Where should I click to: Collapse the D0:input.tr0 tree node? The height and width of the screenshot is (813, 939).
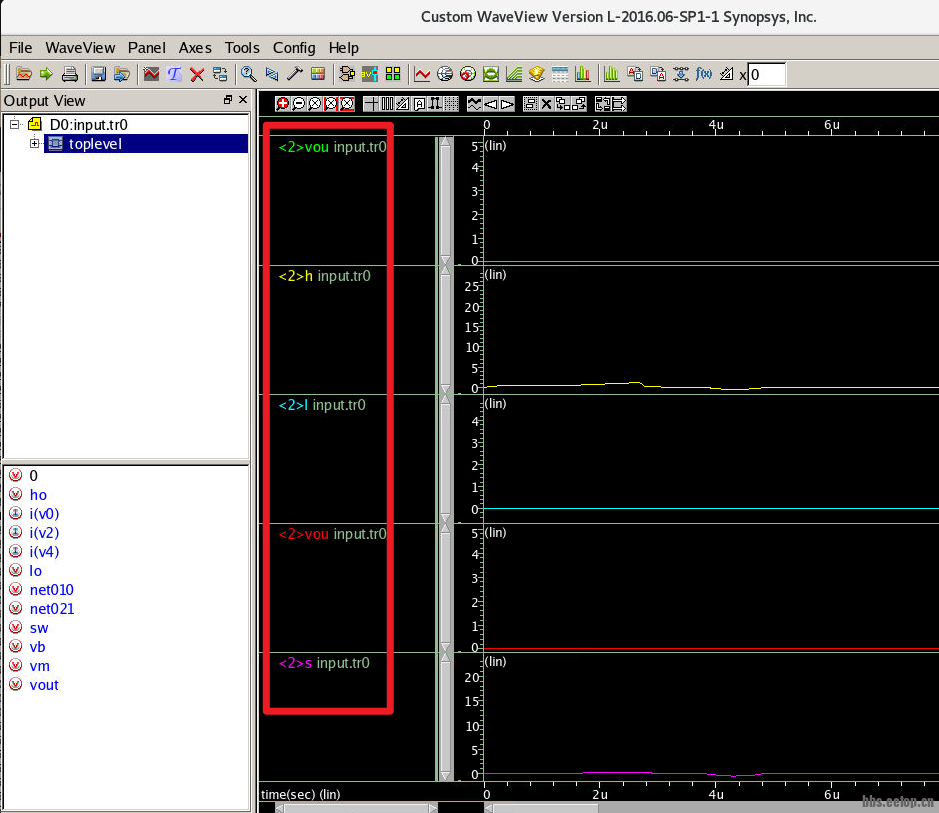pos(14,125)
